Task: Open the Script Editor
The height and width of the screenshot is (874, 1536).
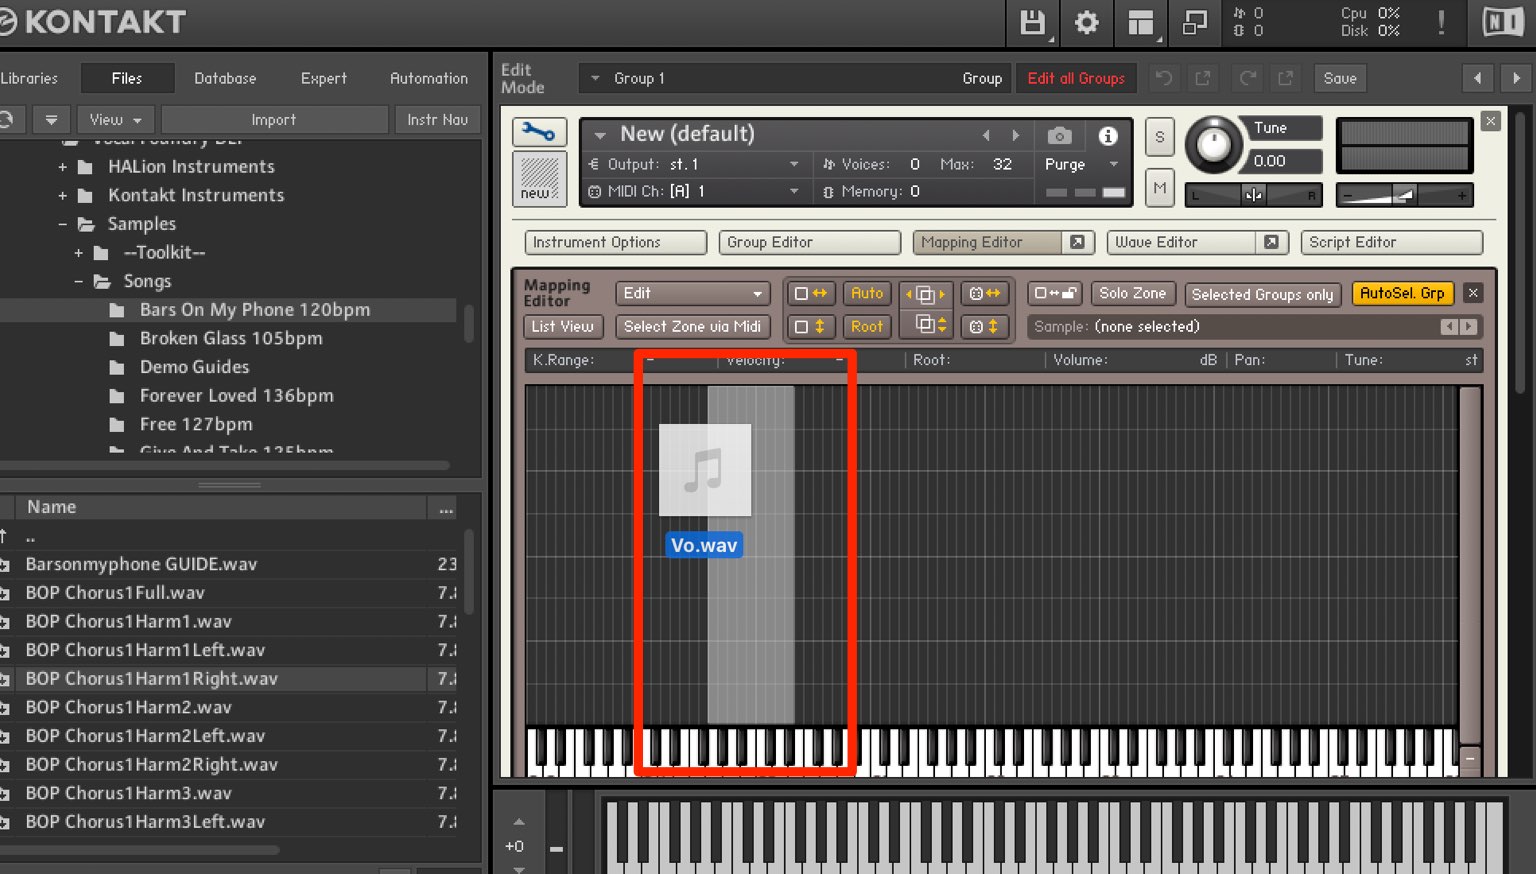Action: point(1392,242)
